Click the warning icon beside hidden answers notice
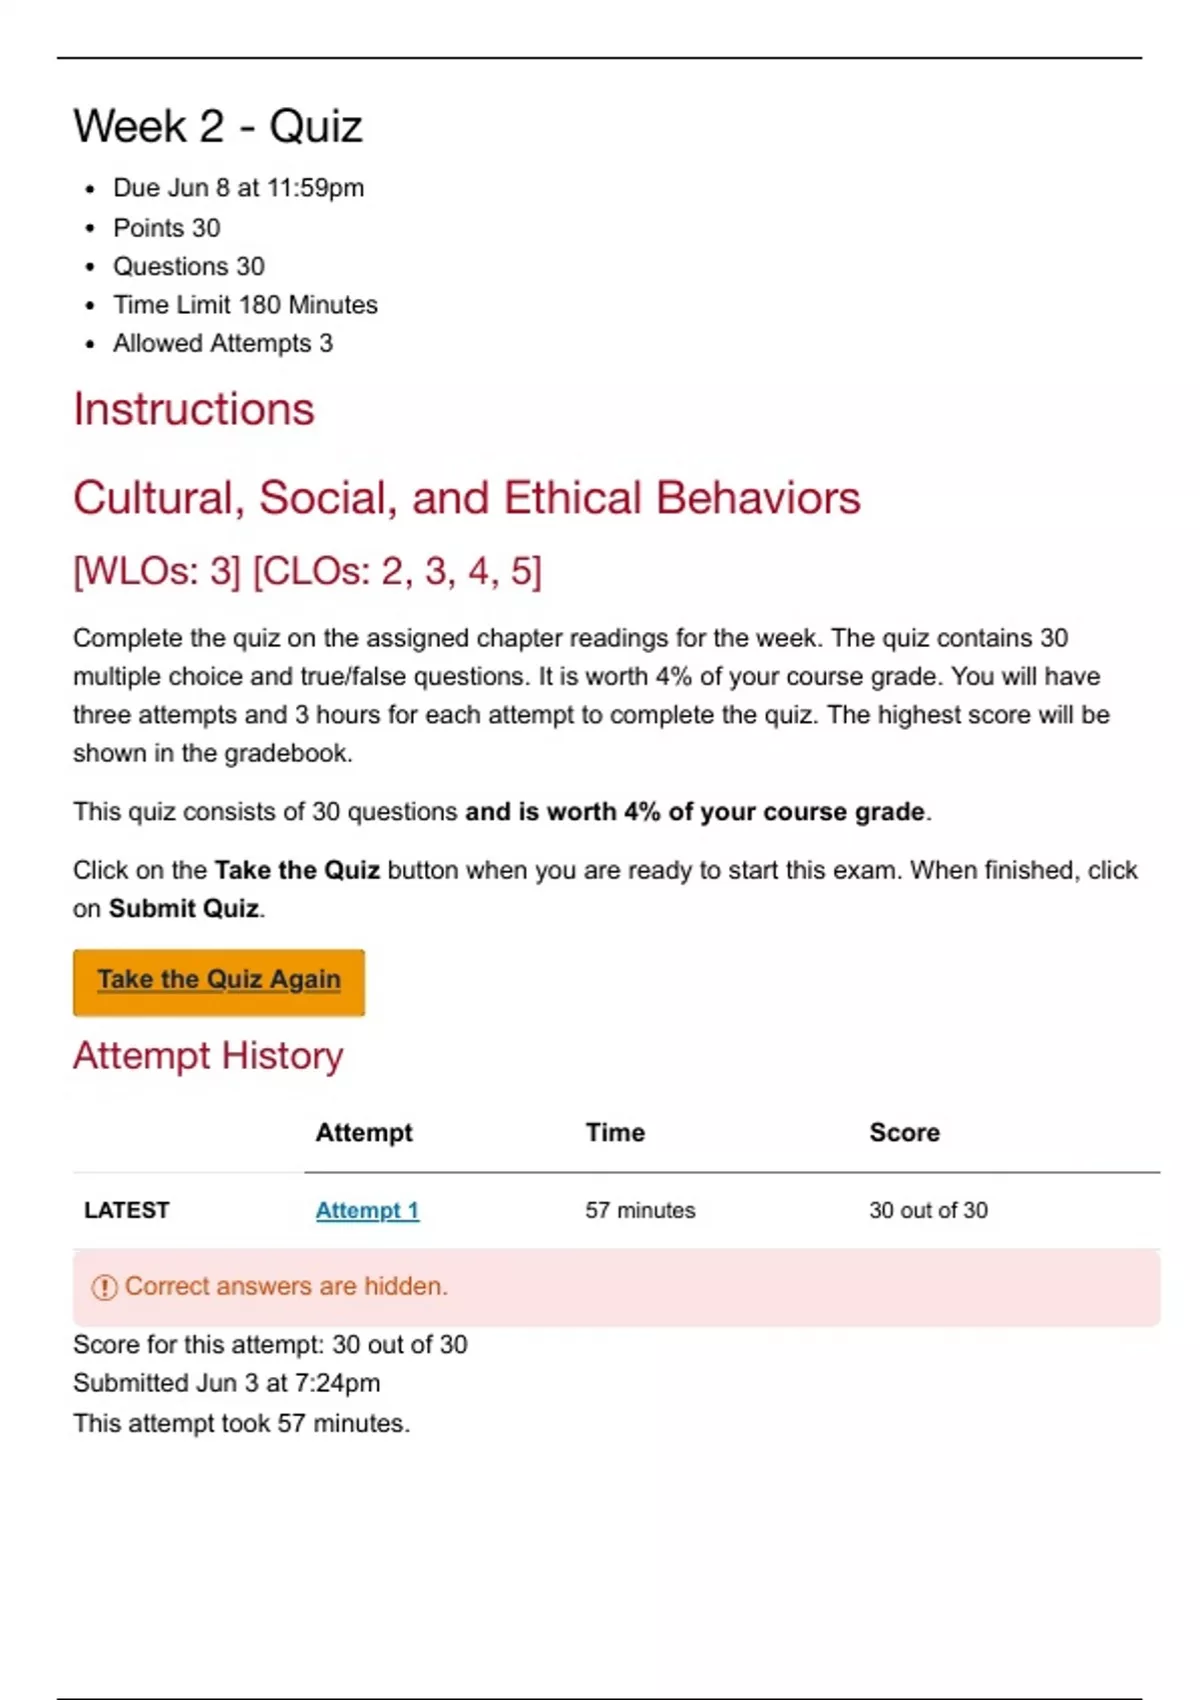Image resolution: width=1200 pixels, height=1700 pixels. (x=104, y=1287)
